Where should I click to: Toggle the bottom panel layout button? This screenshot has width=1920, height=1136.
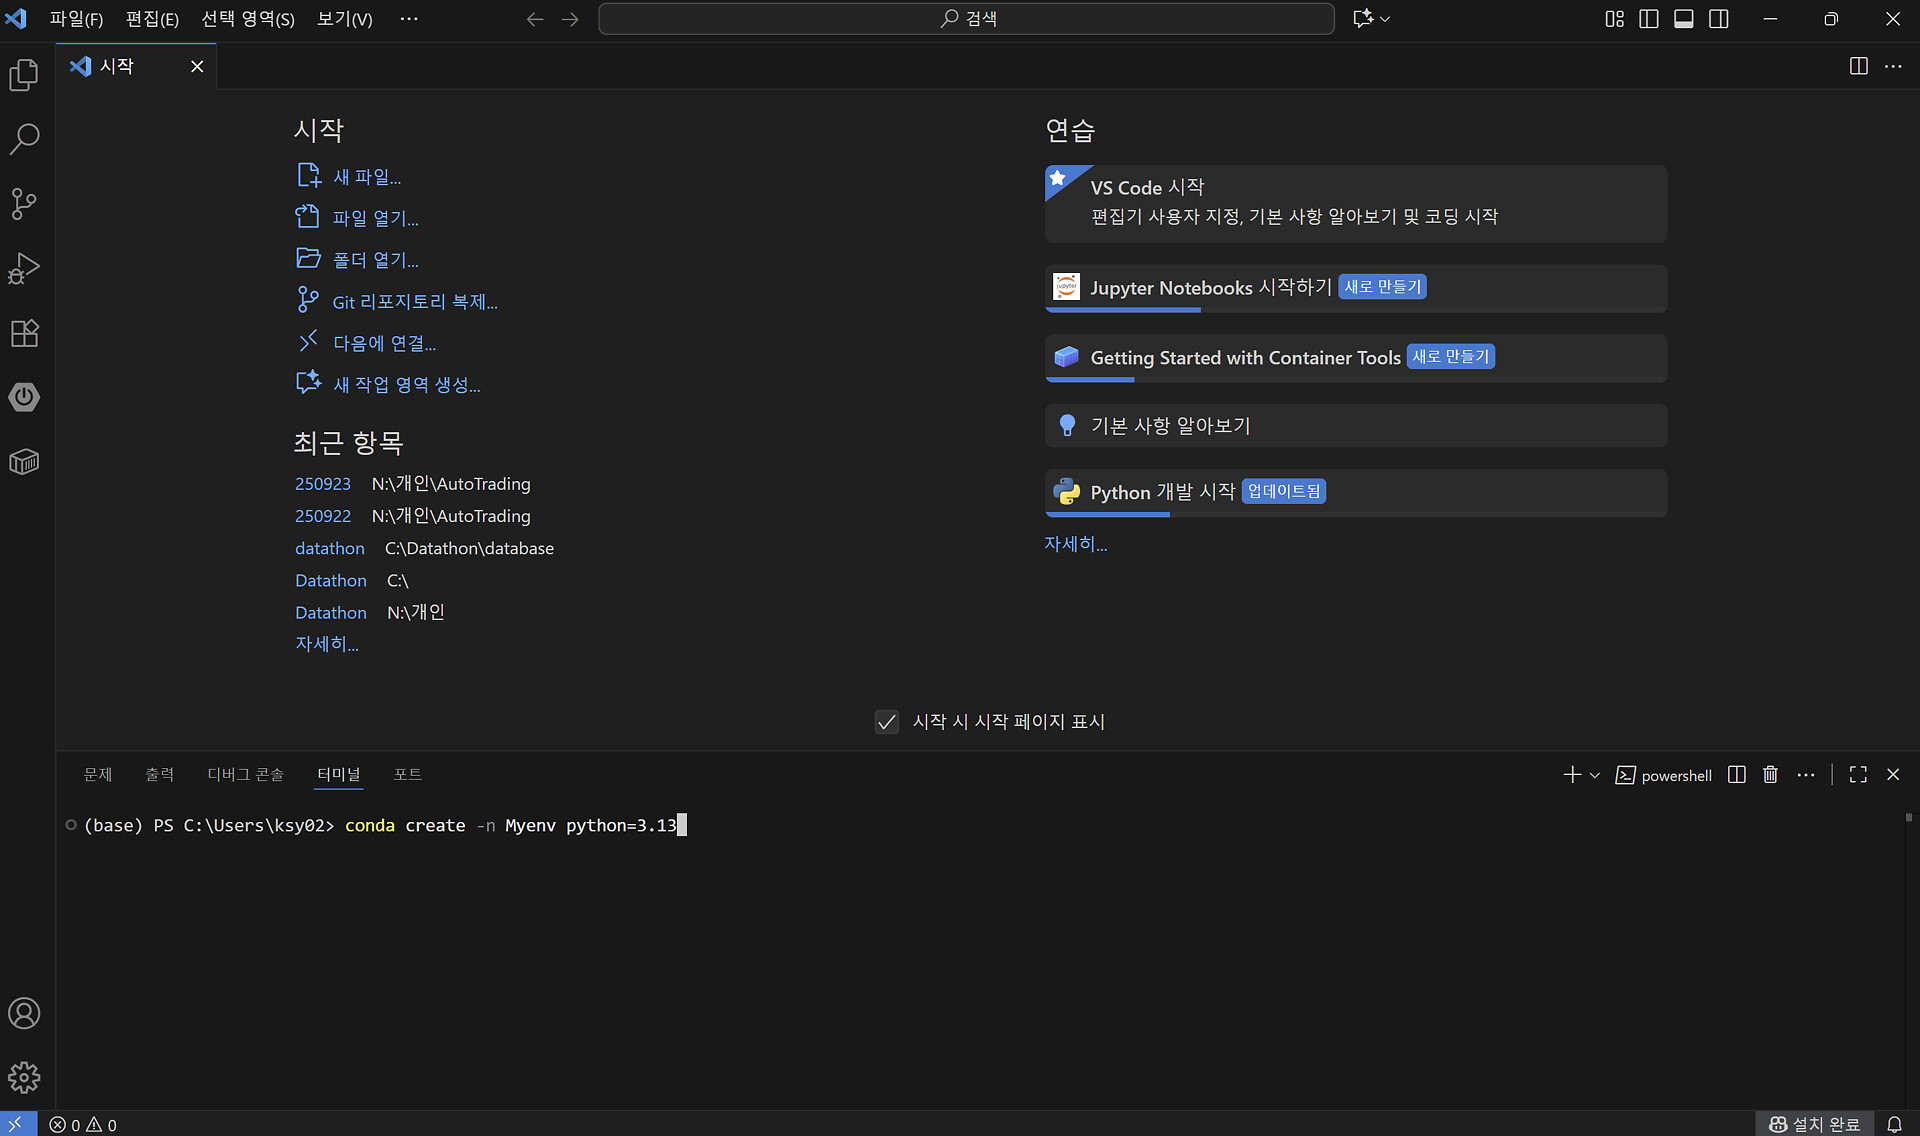coord(1684,19)
